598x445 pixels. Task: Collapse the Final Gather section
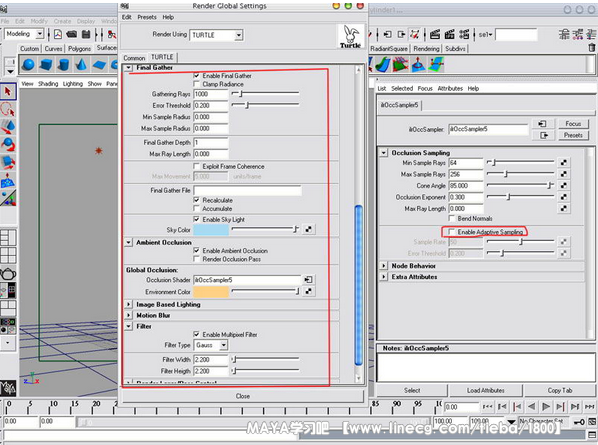(x=129, y=67)
